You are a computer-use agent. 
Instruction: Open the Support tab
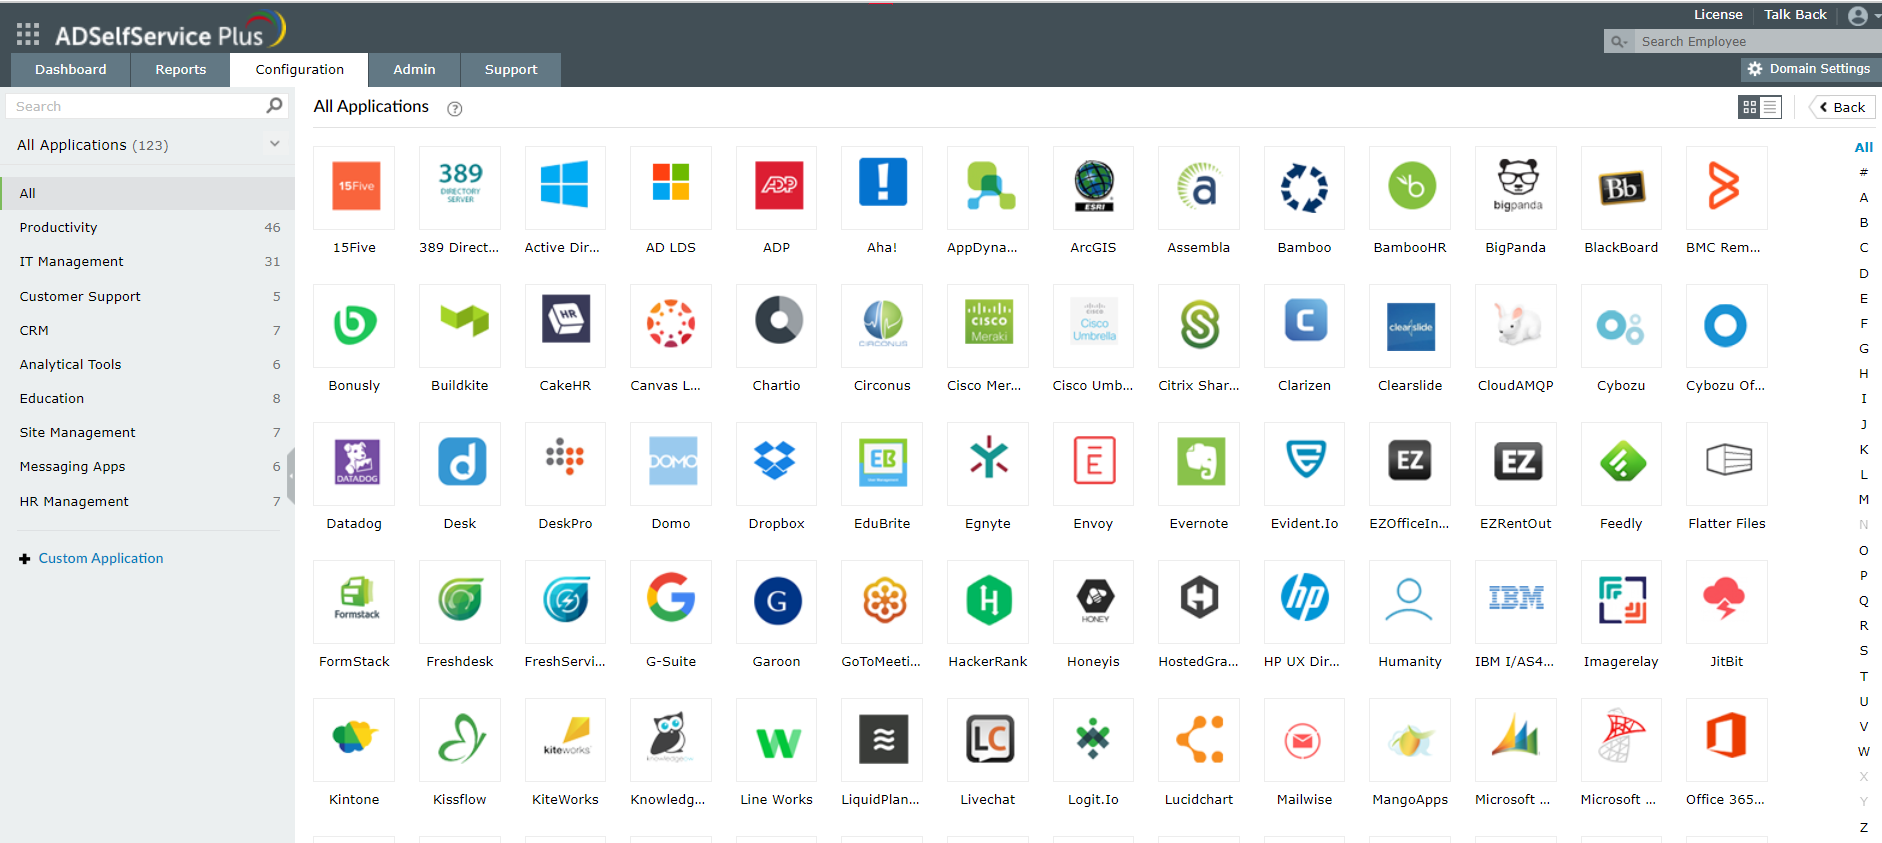pos(511,70)
